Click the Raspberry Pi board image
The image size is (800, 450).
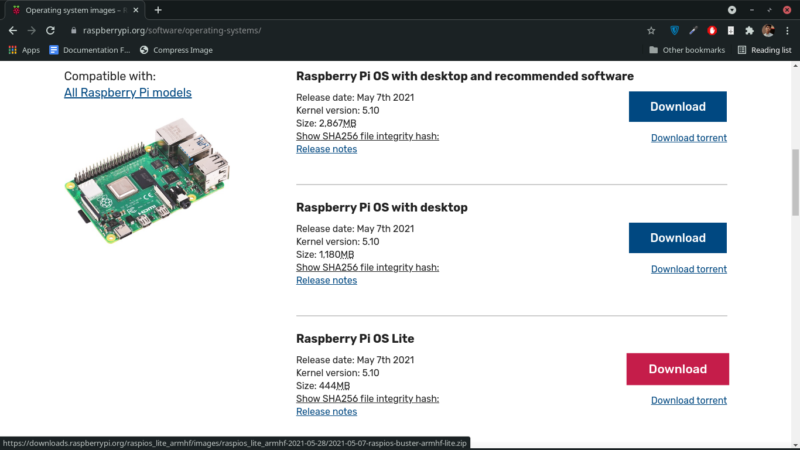(147, 181)
